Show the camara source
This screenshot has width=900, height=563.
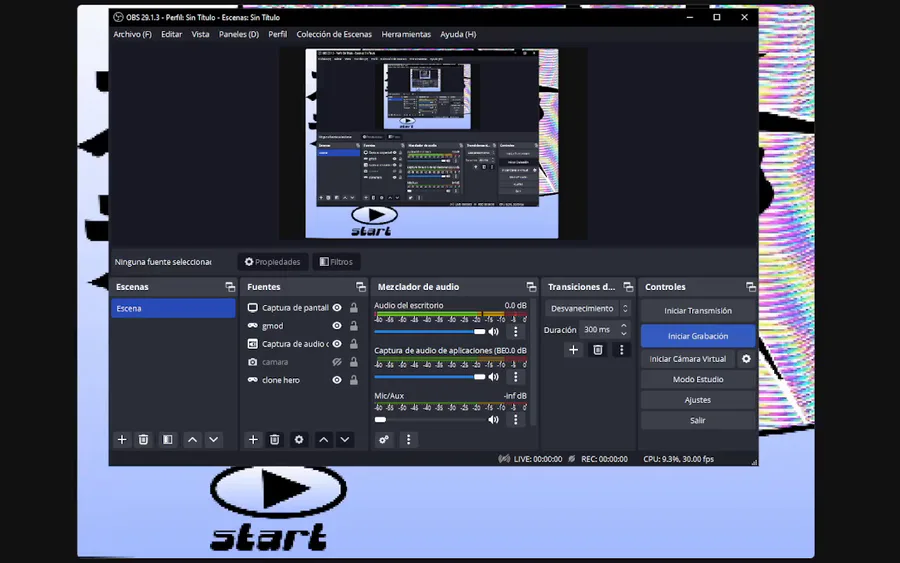click(337, 362)
